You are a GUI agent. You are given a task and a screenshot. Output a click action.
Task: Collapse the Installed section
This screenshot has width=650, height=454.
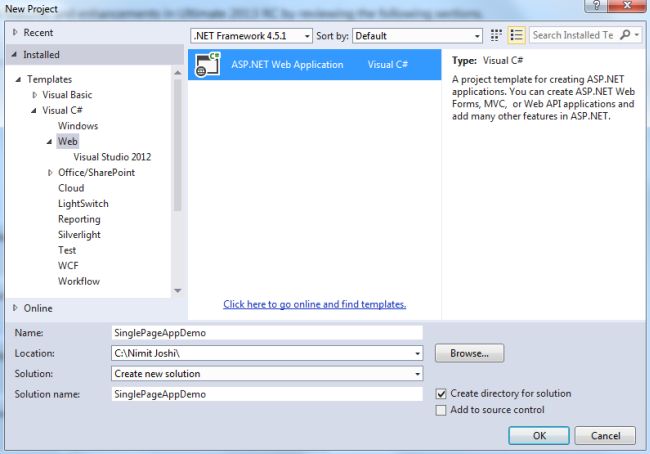(x=15, y=54)
